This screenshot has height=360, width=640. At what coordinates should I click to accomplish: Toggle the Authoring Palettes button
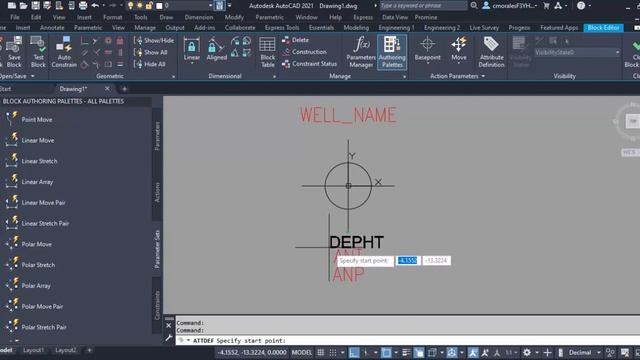tap(392, 52)
